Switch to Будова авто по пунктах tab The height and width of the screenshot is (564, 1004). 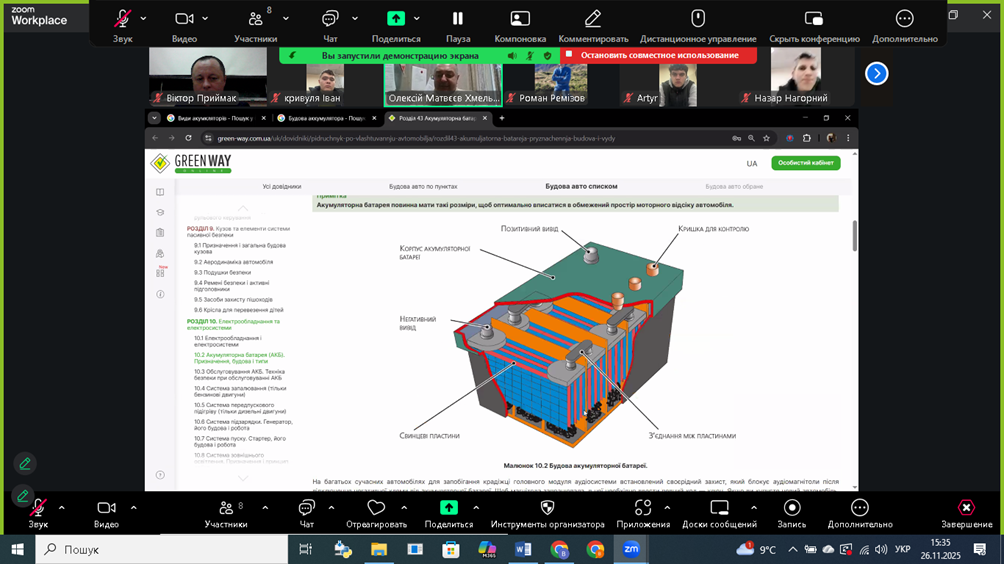(x=422, y=186)
